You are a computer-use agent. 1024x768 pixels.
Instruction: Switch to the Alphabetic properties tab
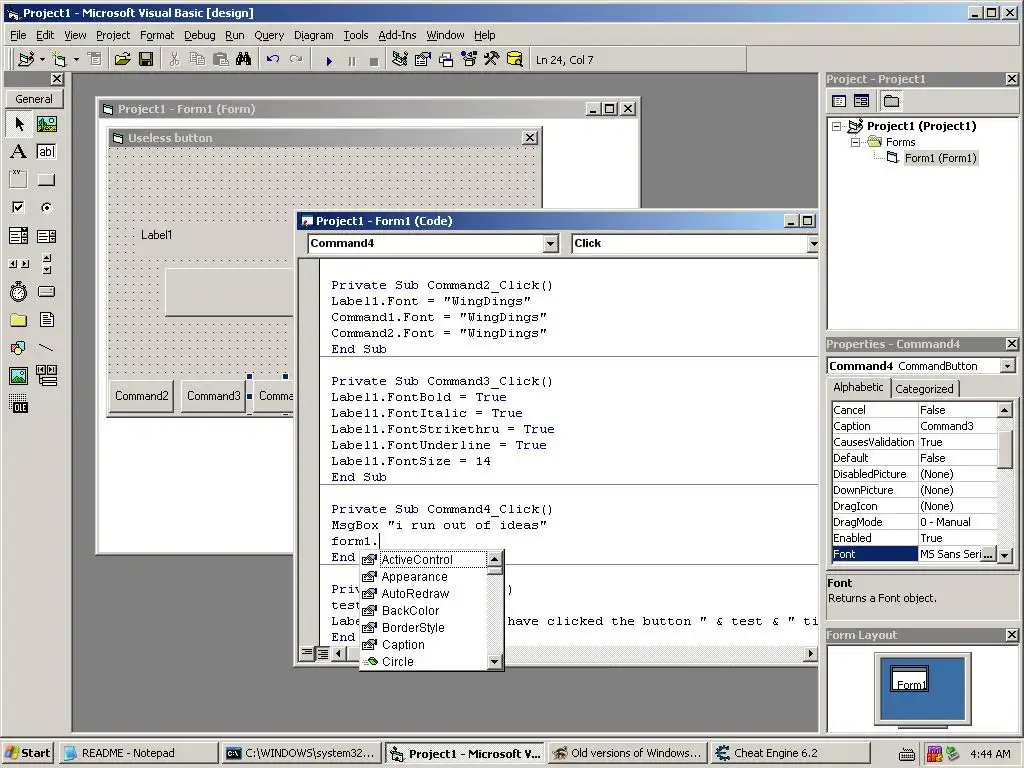[x=858, y=387]
